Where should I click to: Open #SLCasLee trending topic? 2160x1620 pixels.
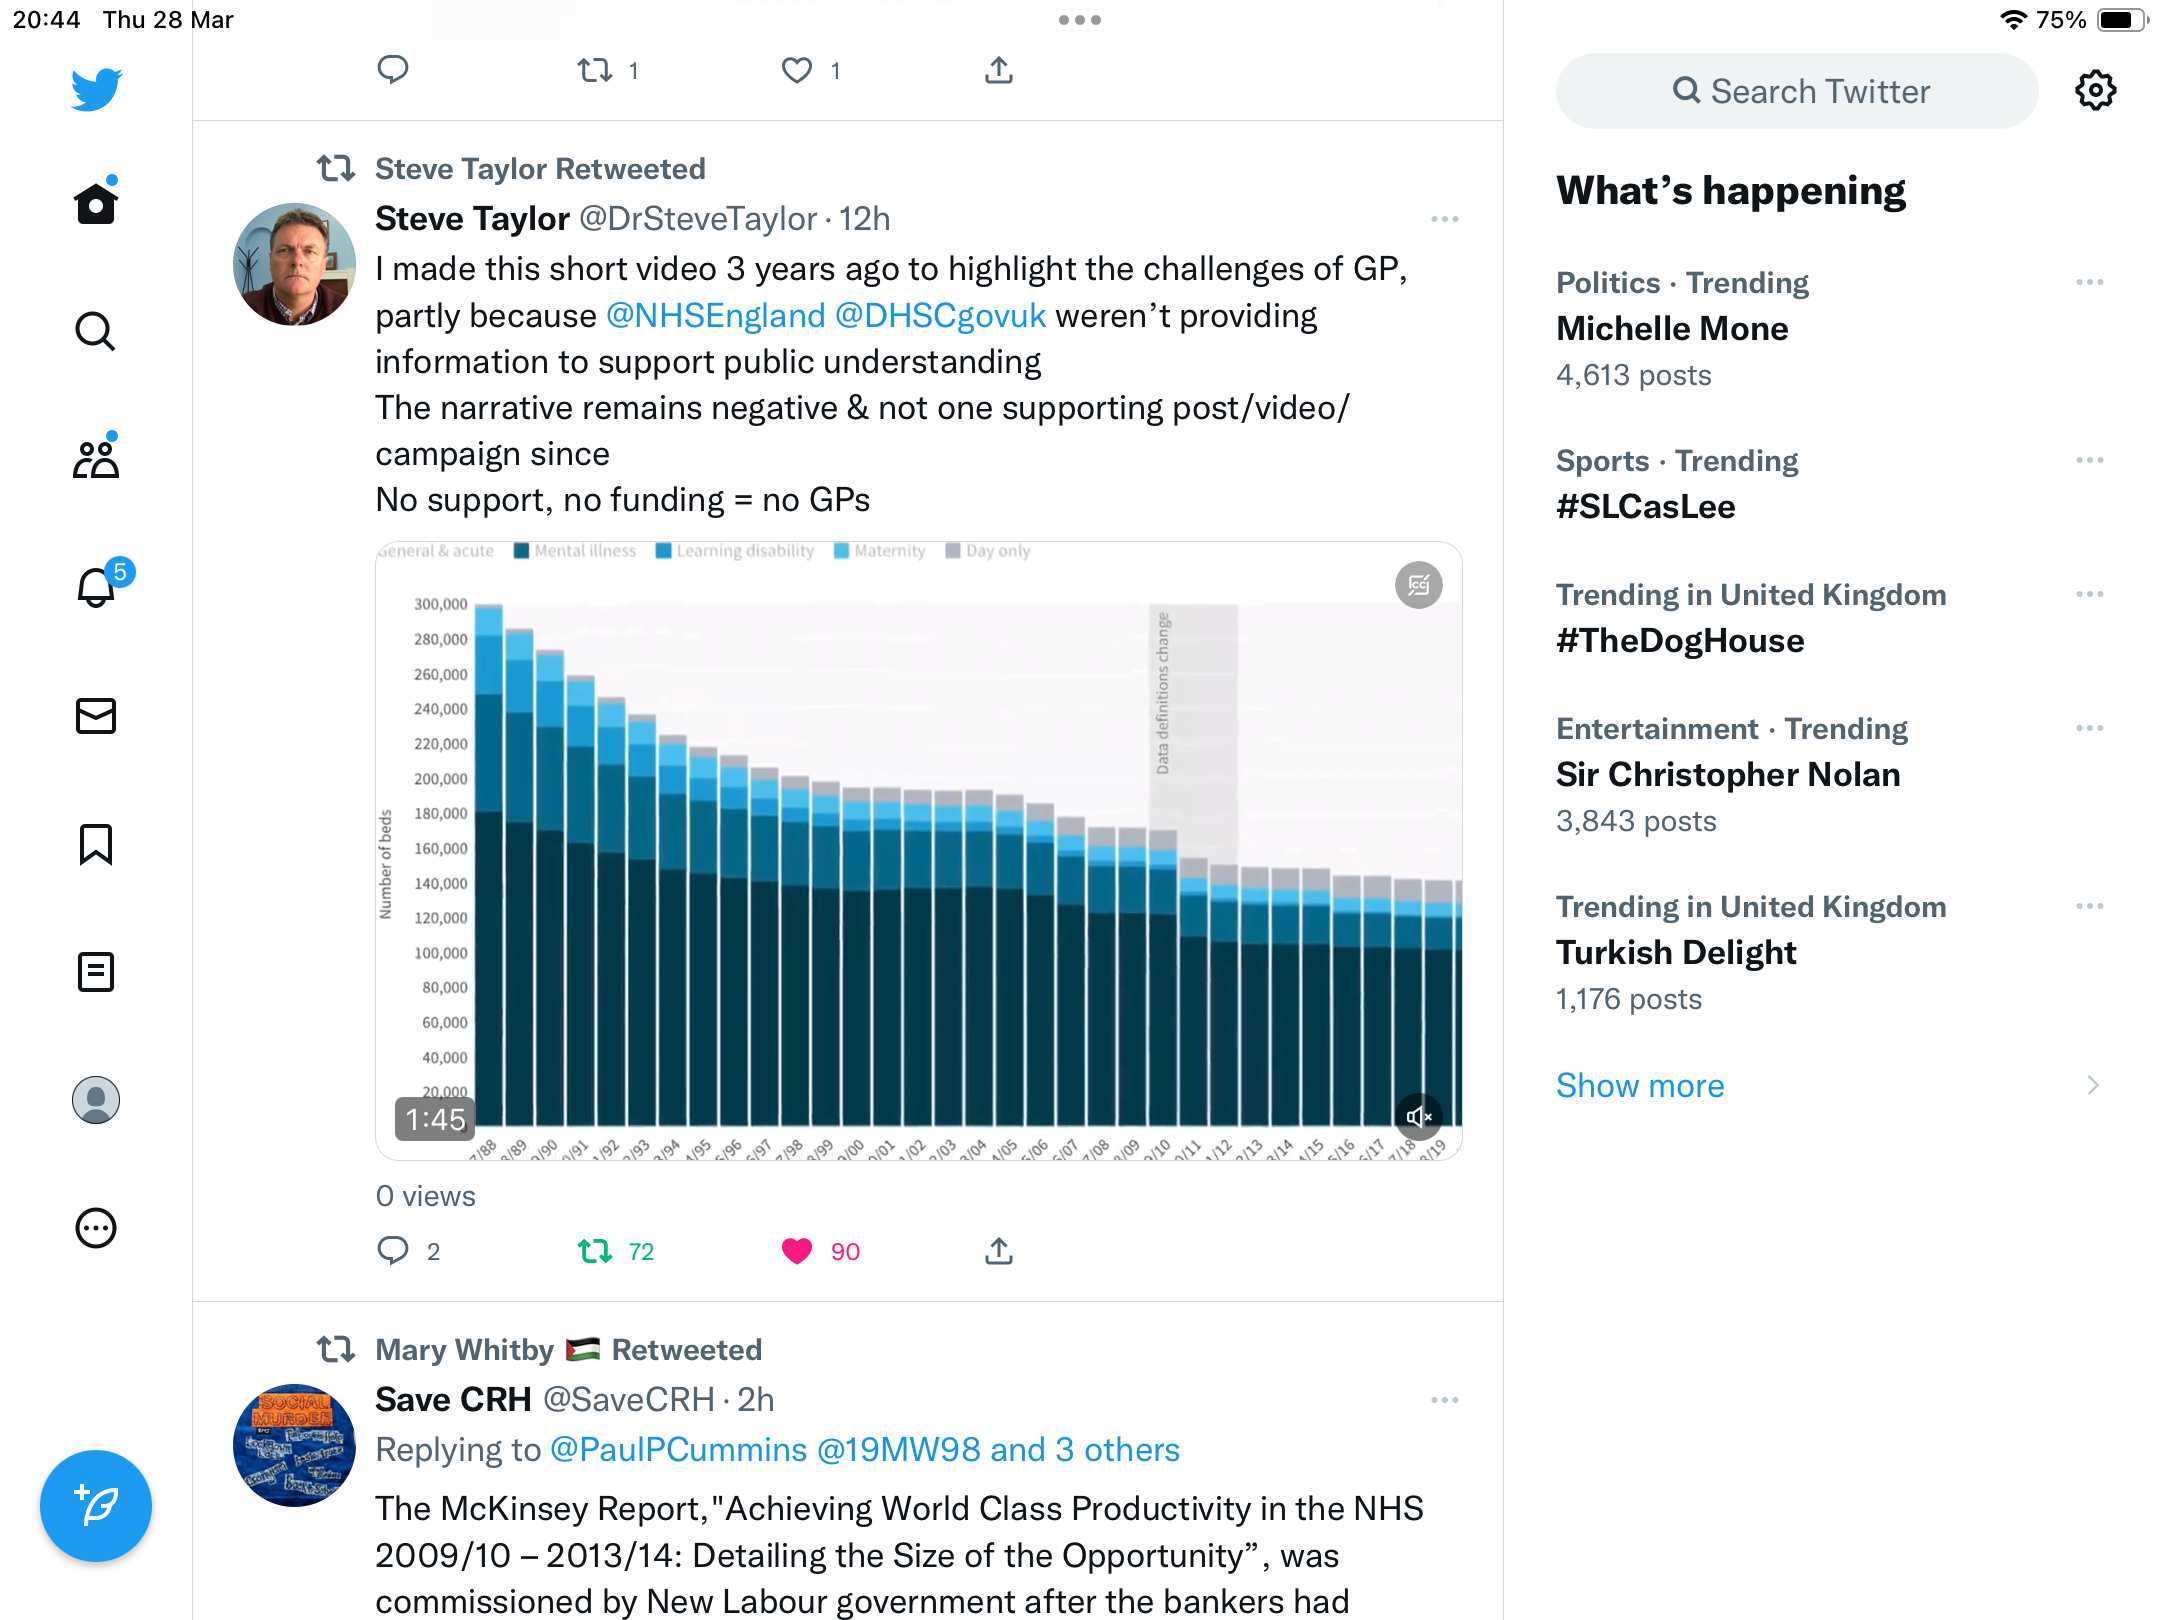[1646, 507]
